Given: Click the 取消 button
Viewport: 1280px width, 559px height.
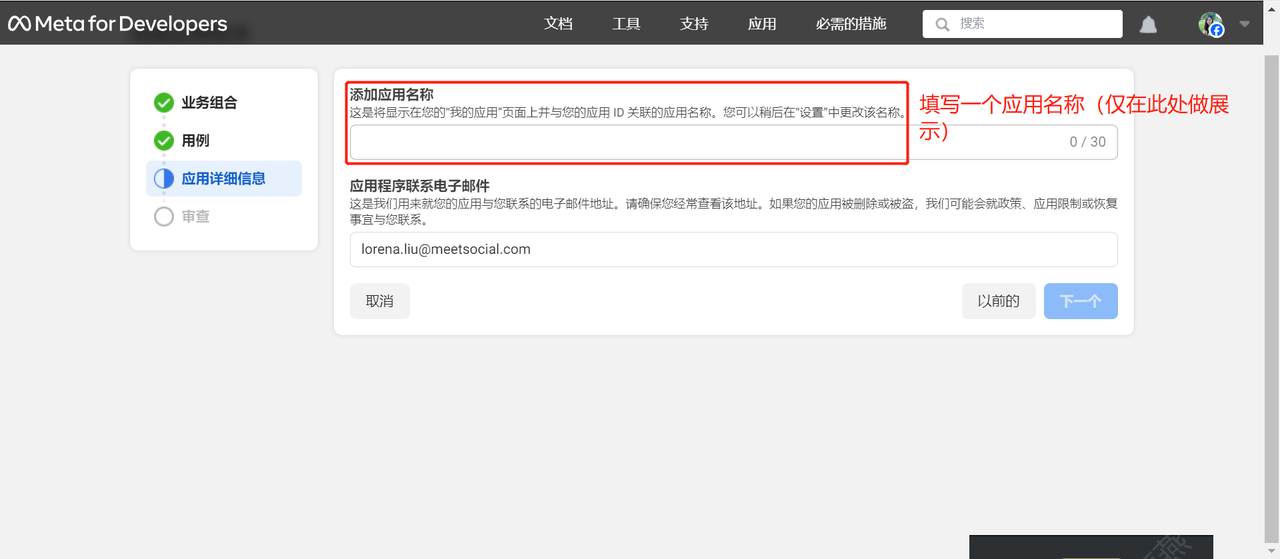Looking at the screenshot, I should (380, 301).
